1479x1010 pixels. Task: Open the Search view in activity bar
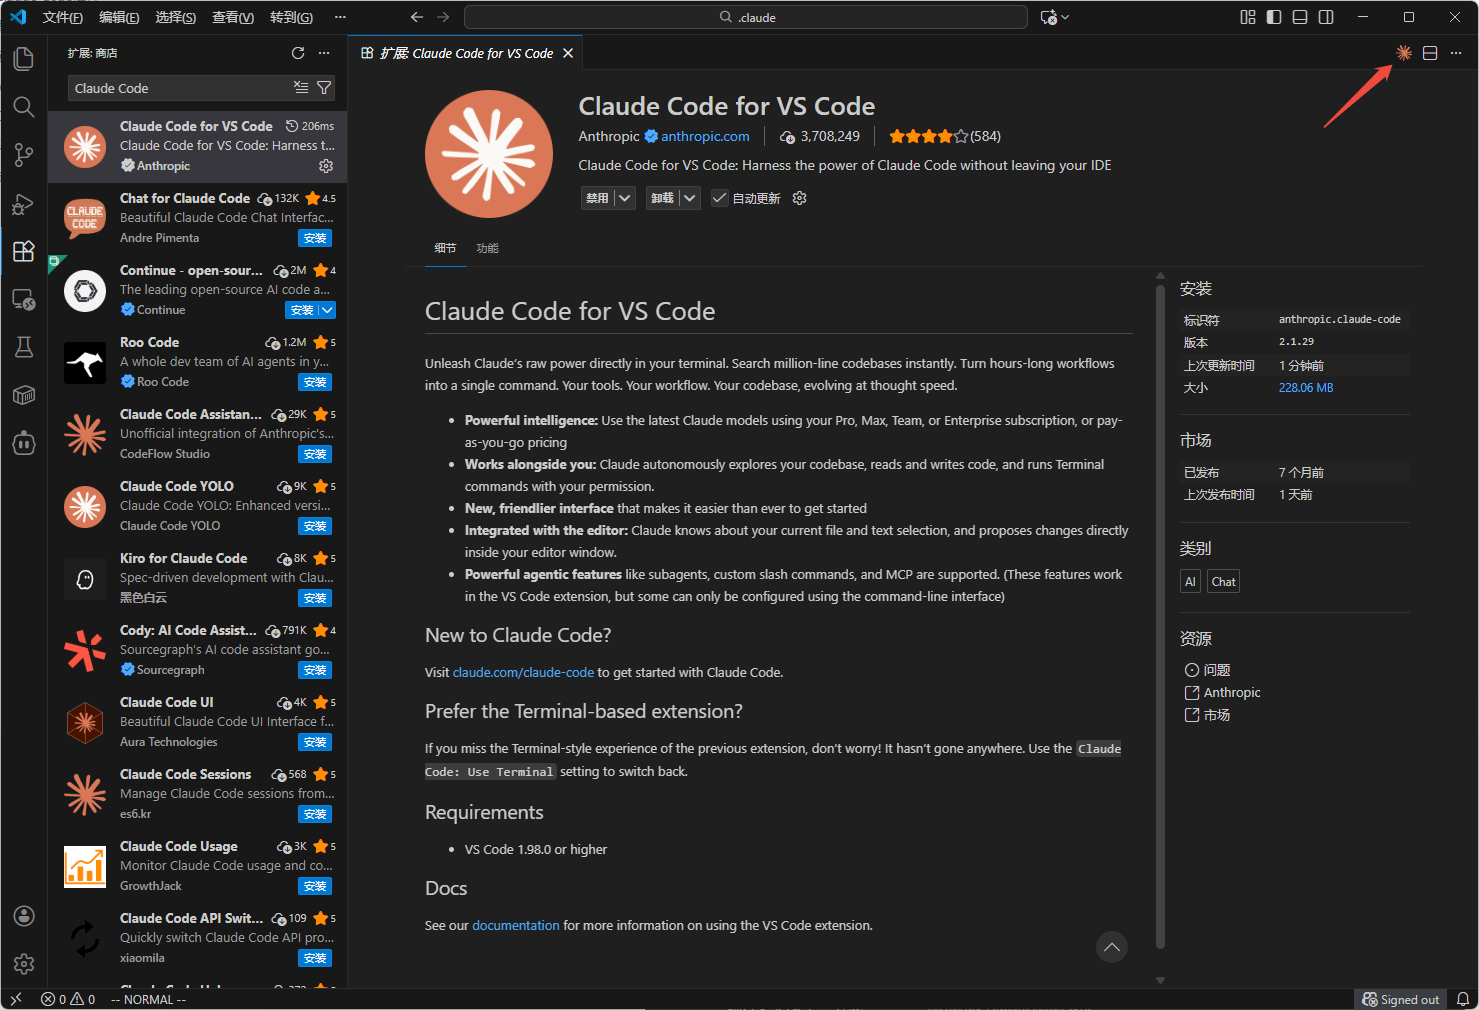[x=24, y=107]
